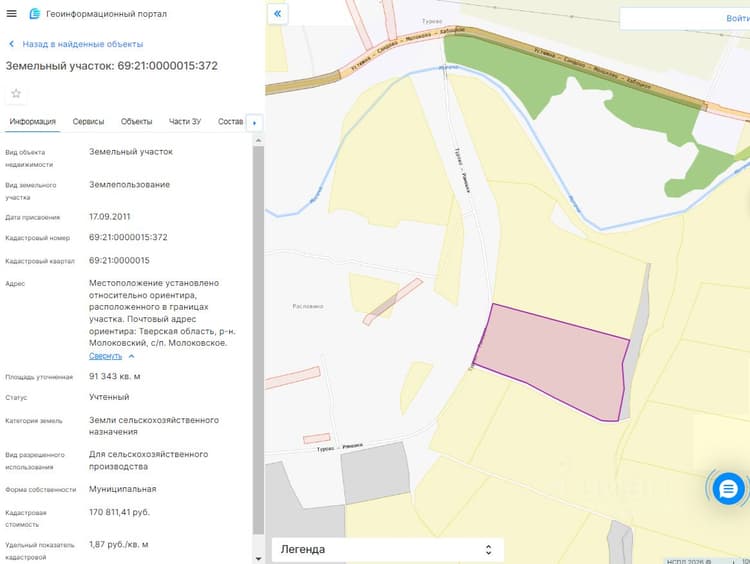The image size is (750, 564).
Task: Click the info panel vertical scrollbar thumb
Action: coord(258,340)
